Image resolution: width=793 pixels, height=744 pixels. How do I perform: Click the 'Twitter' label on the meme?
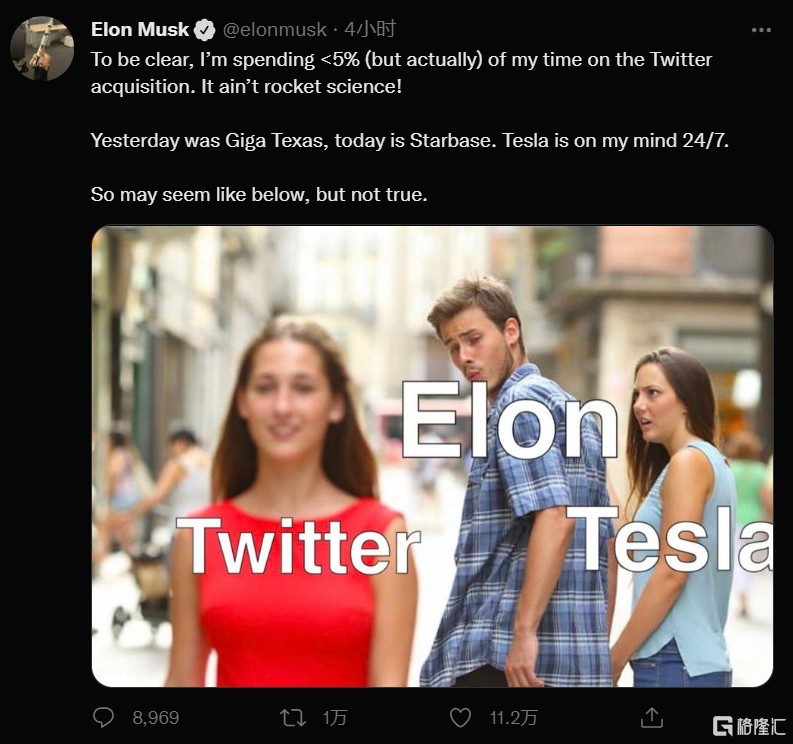[x=297, y=546]
